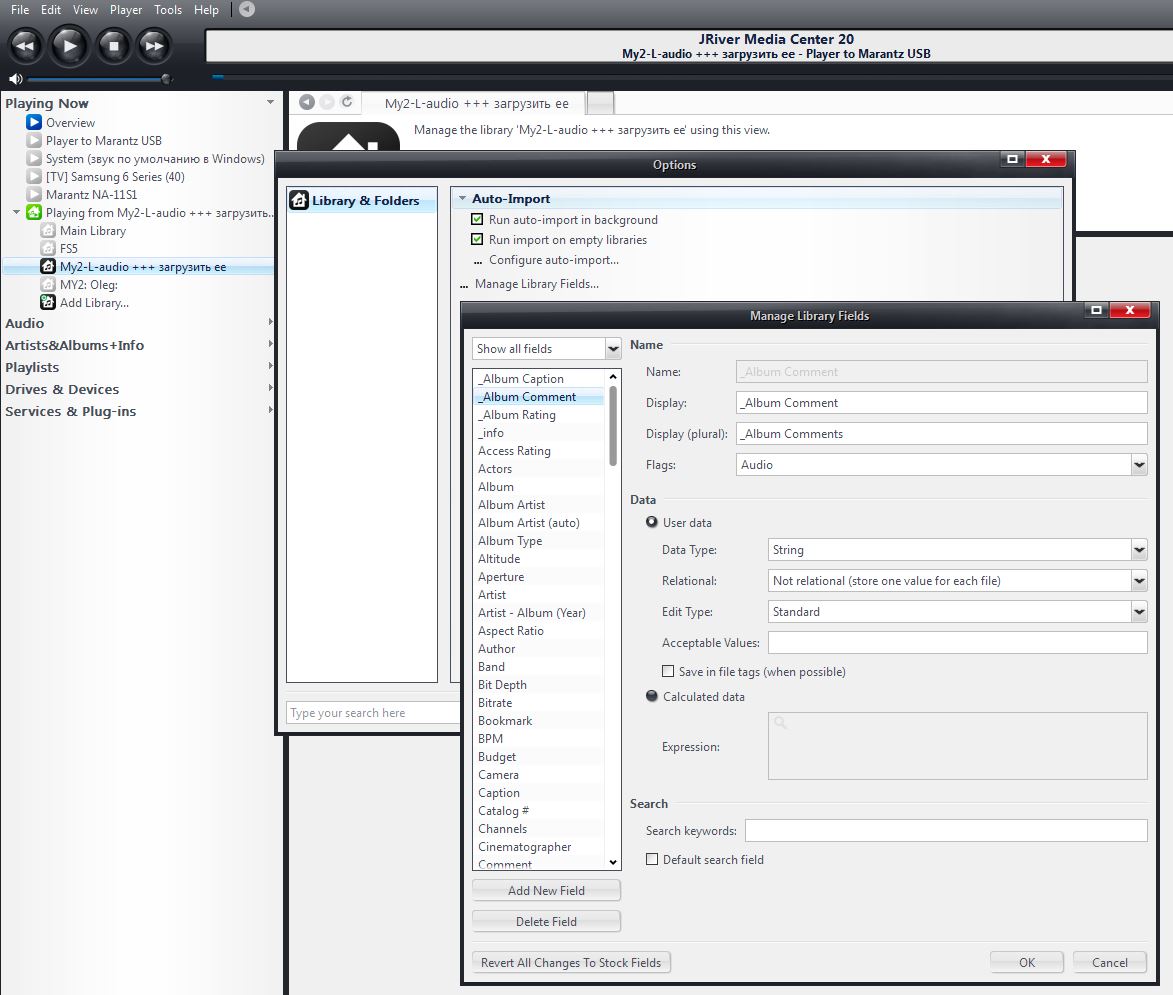Image resolution: width=1173 pixels, height=995 pixels.
Task: Click the [TV] Samsung 6 Series zone icon
Action: 34,177
